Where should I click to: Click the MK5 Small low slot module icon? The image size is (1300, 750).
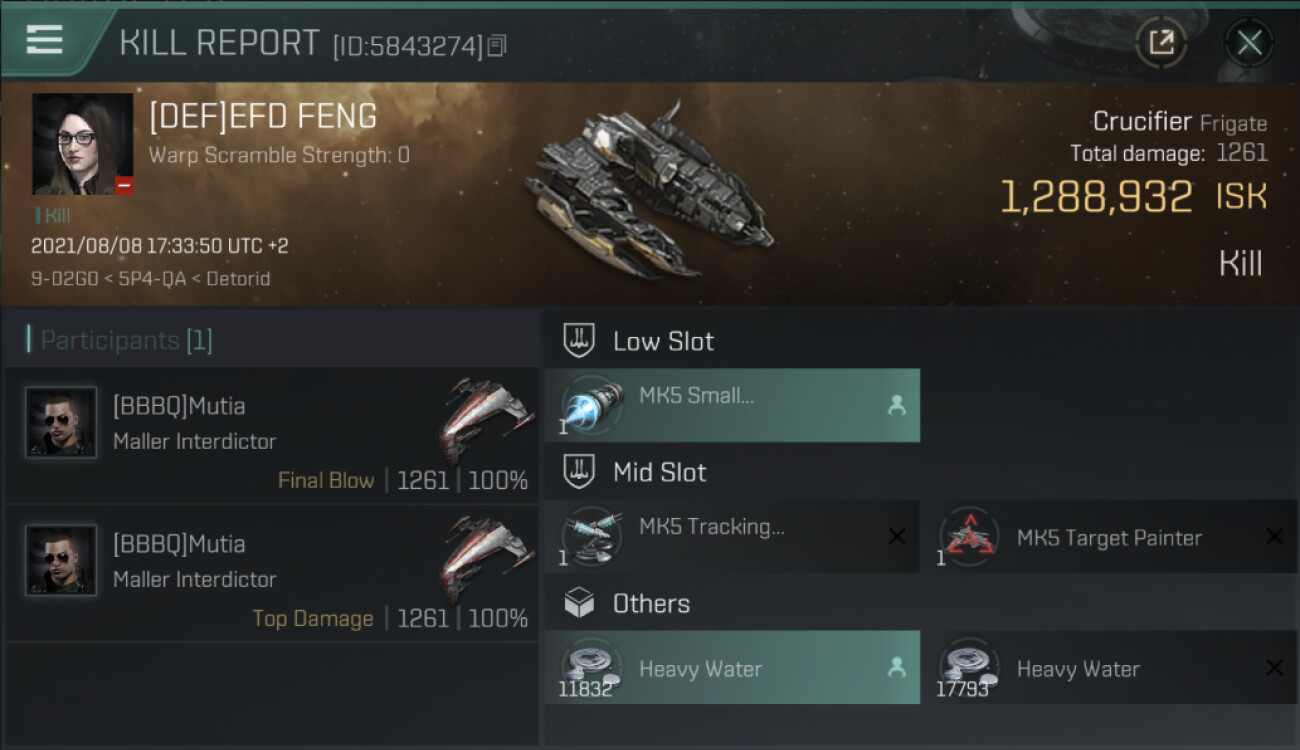[x=590, y=406]
